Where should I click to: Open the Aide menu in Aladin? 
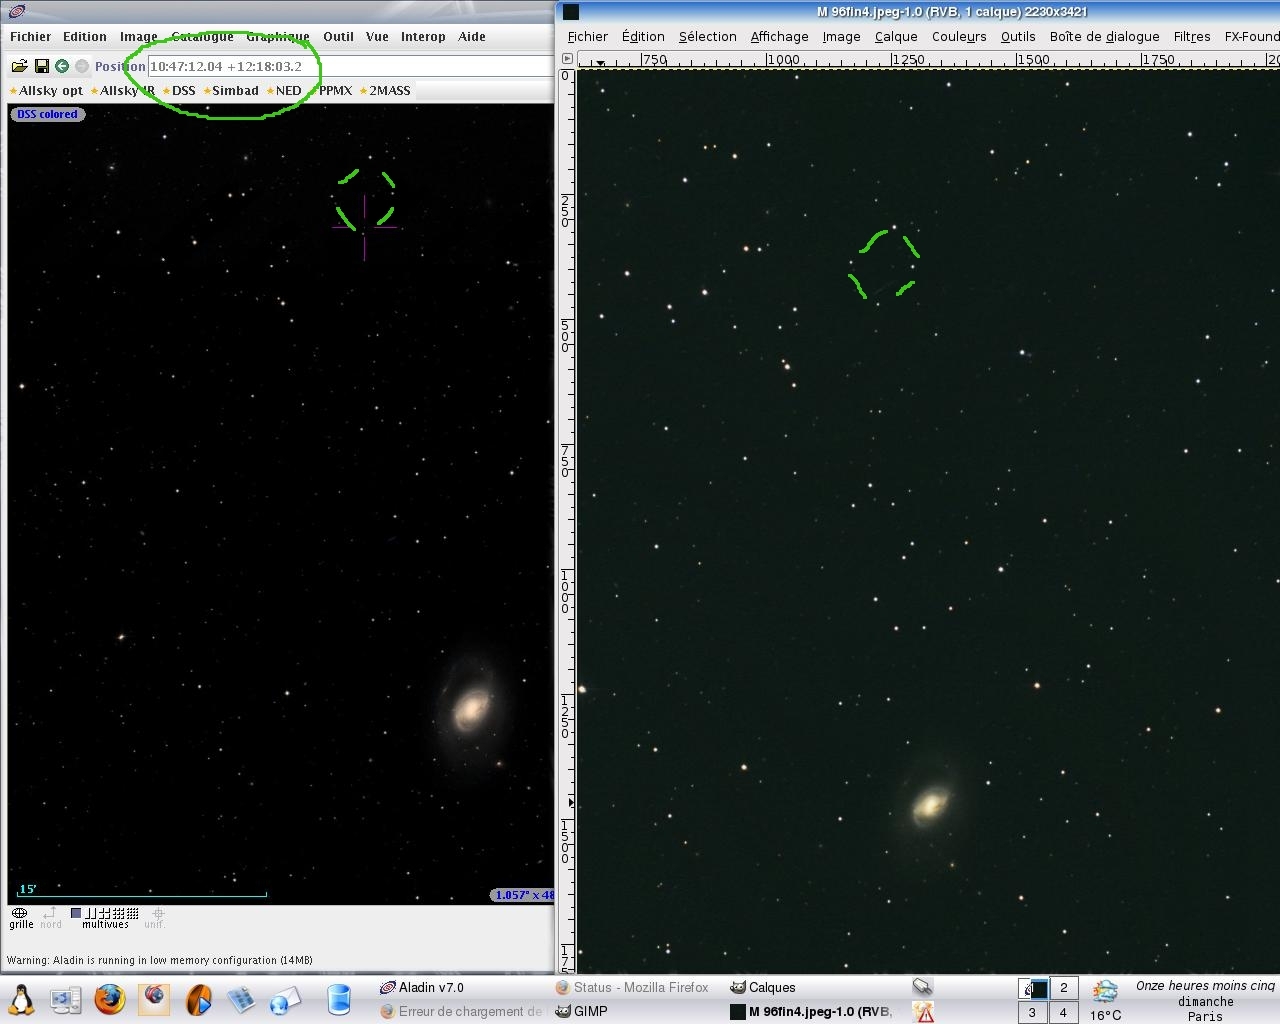tap(472, 37)
